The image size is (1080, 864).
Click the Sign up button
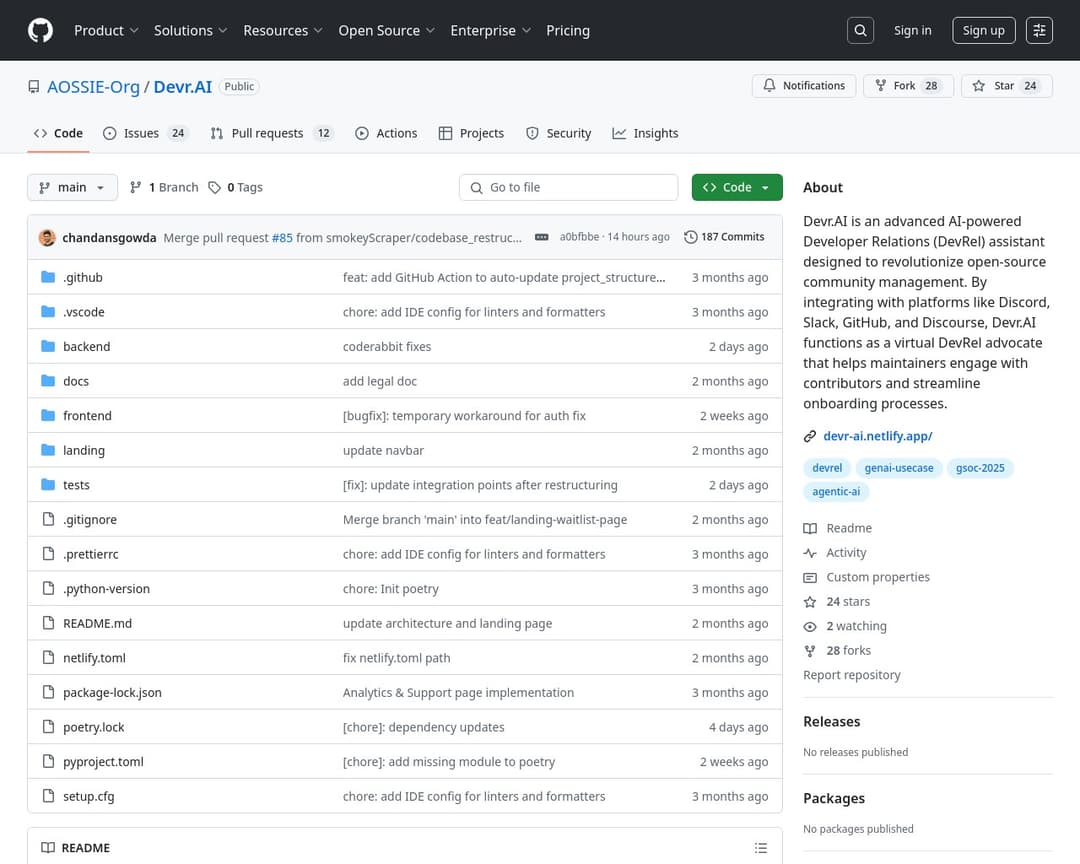pos(984,30)
